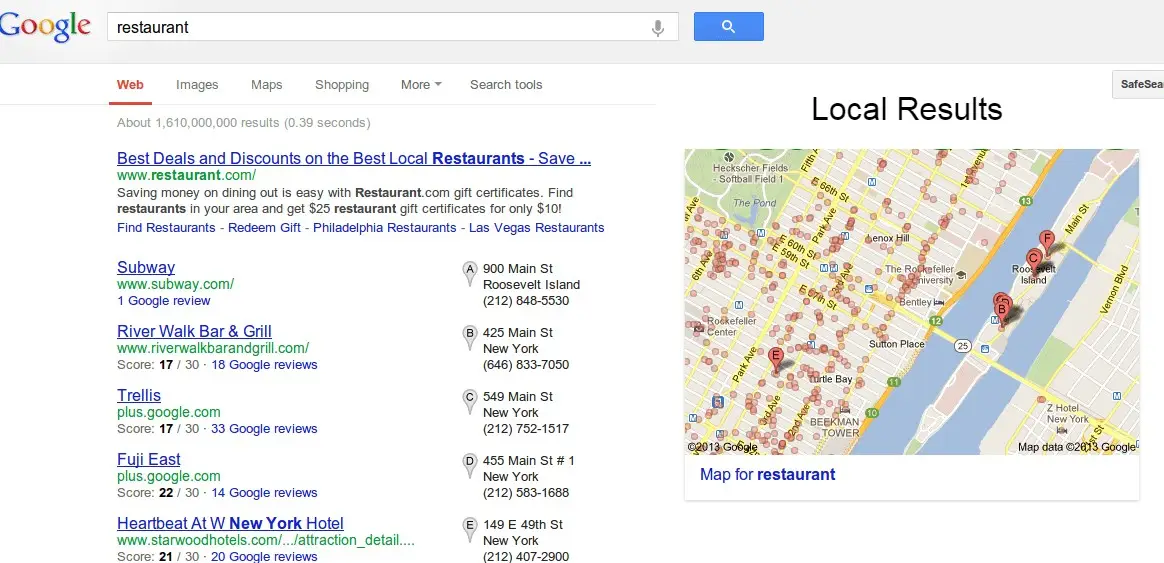
Task: Click the About 1,610,000,000 results count
Action: click(x=243, y=123)
